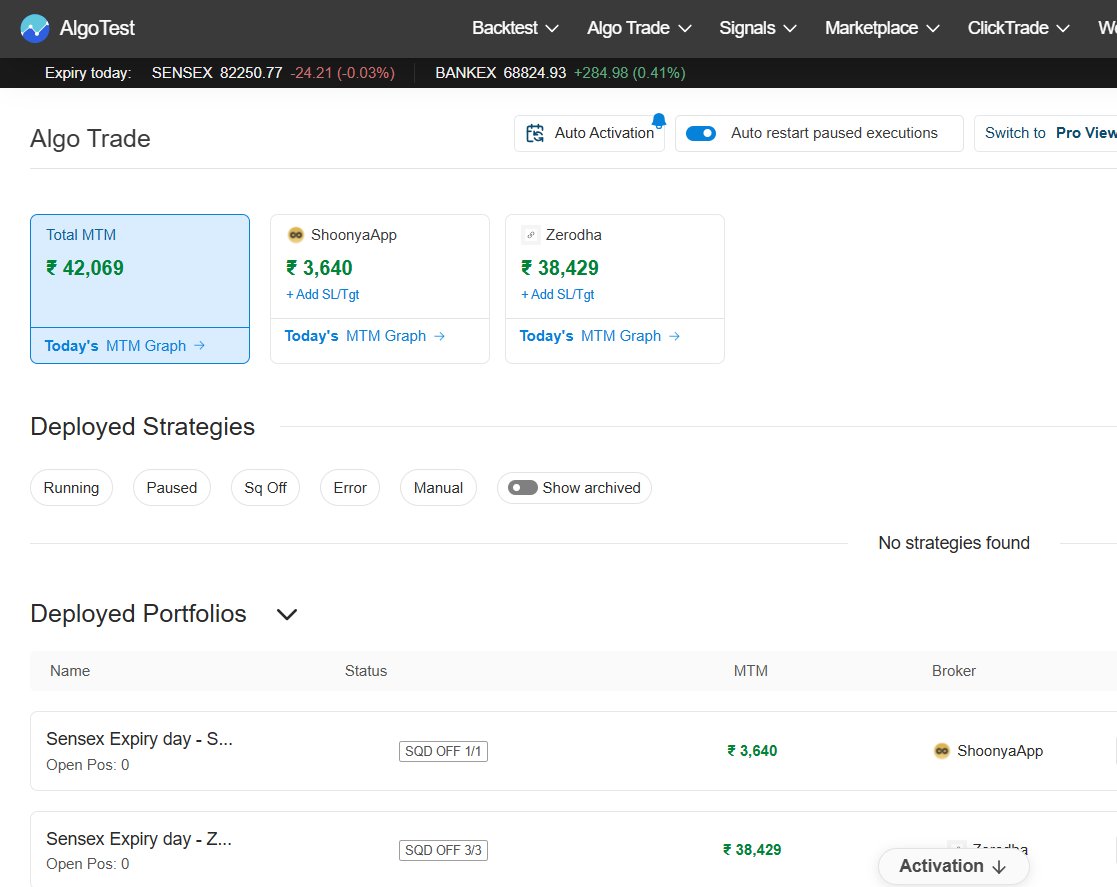Click the Name column header
The image size is (1117, 887).
click(x=70, y=671)
